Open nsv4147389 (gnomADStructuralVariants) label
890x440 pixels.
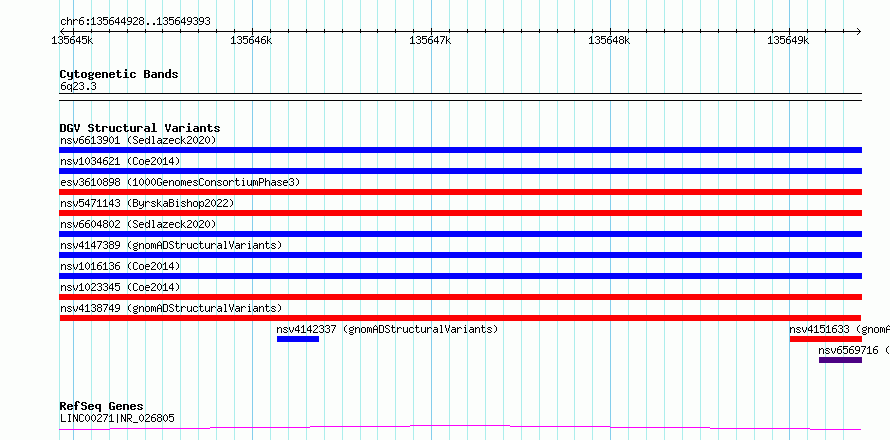(171, 245)
